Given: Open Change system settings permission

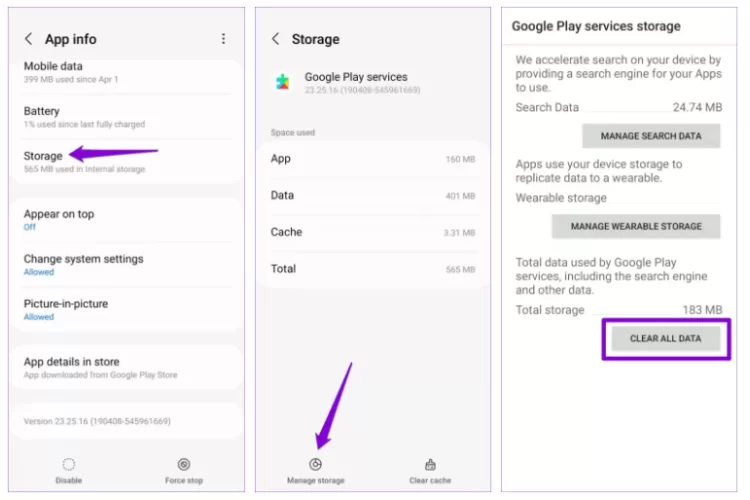Looking at the screenshot, I should coord(131,264).
